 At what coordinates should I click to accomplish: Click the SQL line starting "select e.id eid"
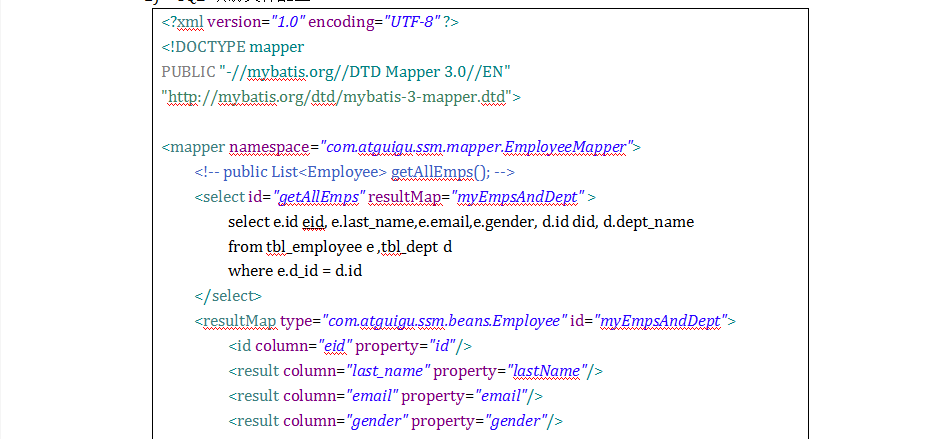(x=461, y=222)
